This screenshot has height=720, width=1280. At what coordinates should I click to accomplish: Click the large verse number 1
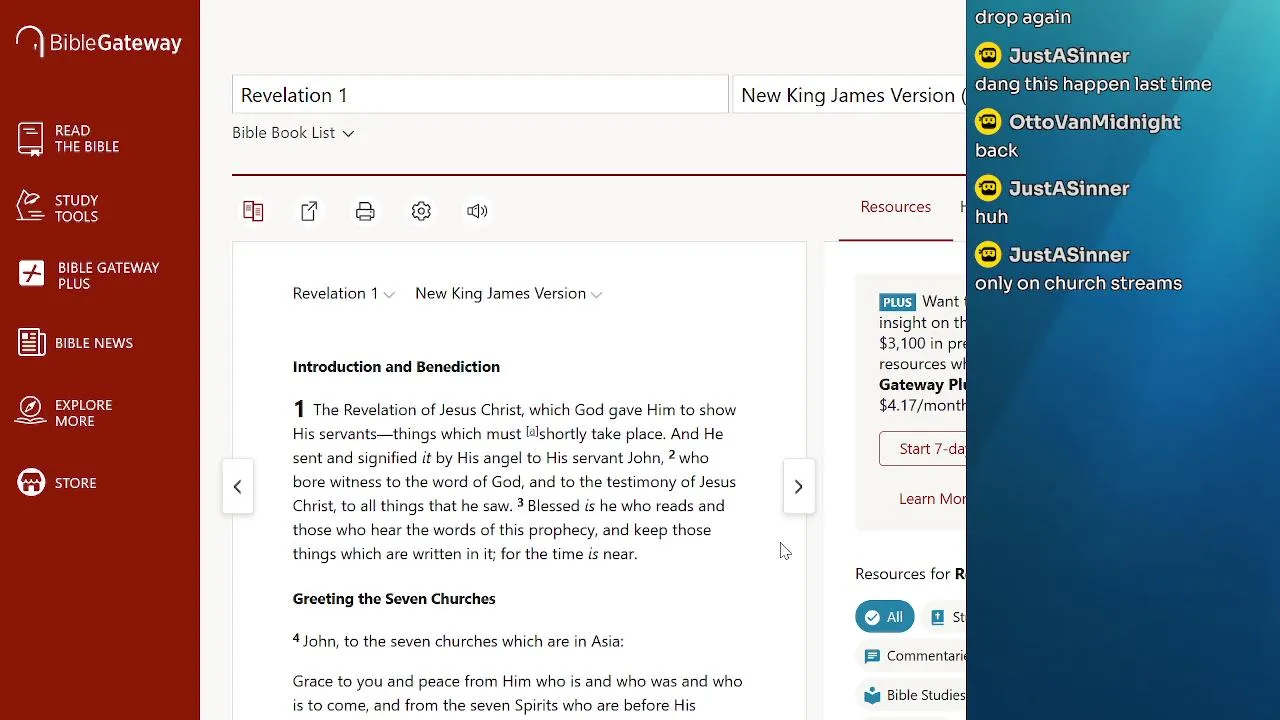point(298,408)
